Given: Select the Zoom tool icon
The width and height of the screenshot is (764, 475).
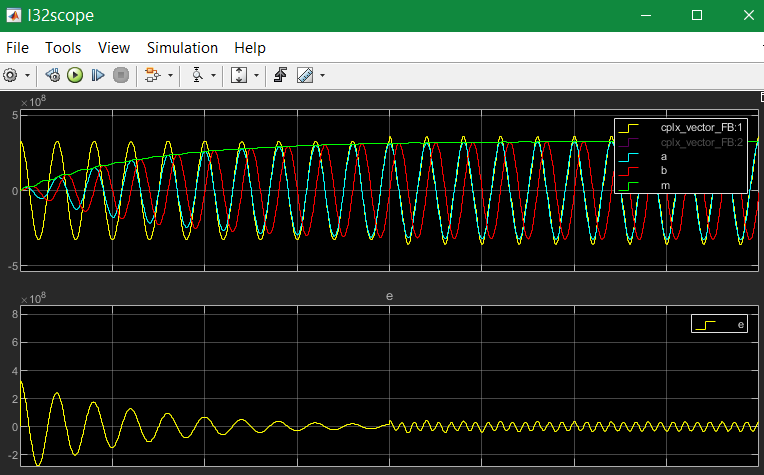Looking at the screenshot, I should click(x=197, y=75).
